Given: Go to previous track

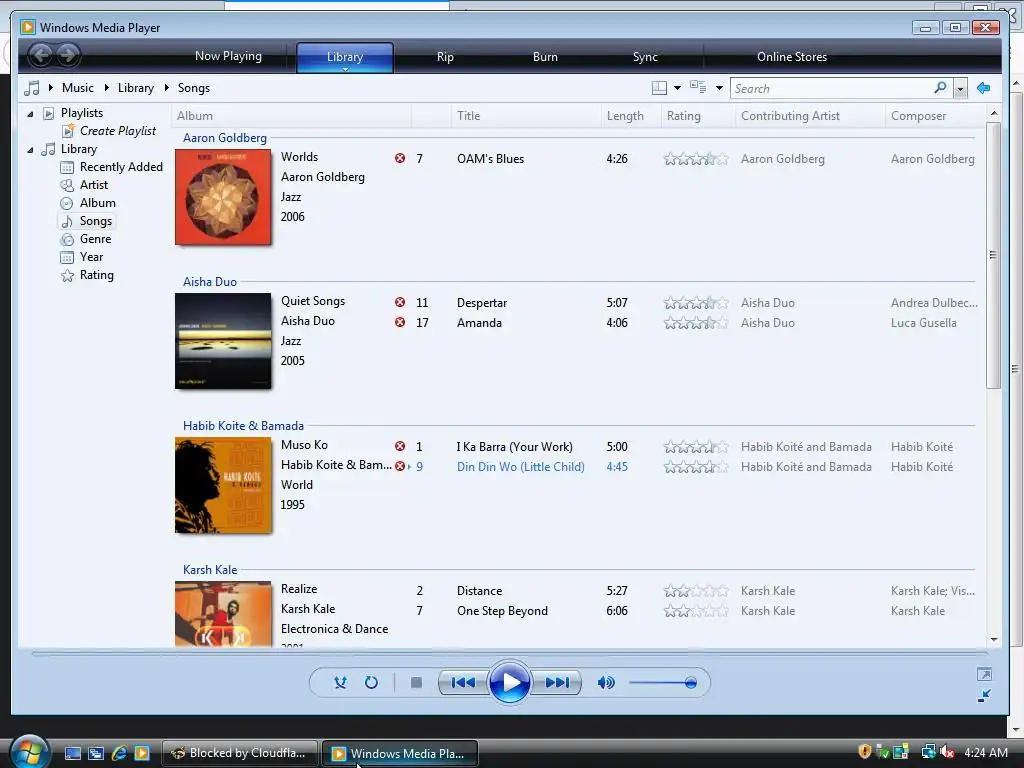Looking at the screenshot, I should tap(463, 682).
